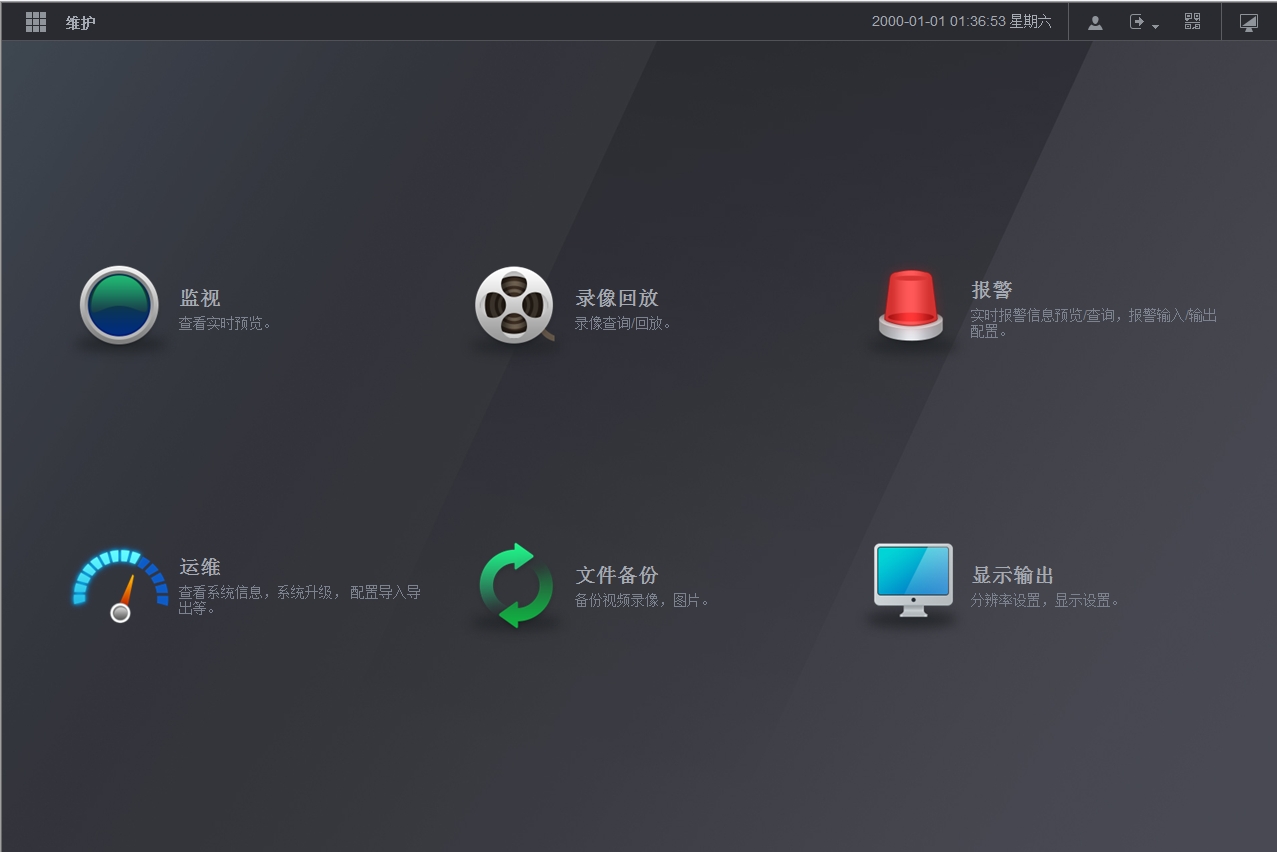
Task: Open 录像回放 via its title
Action: tap(616, 298)
